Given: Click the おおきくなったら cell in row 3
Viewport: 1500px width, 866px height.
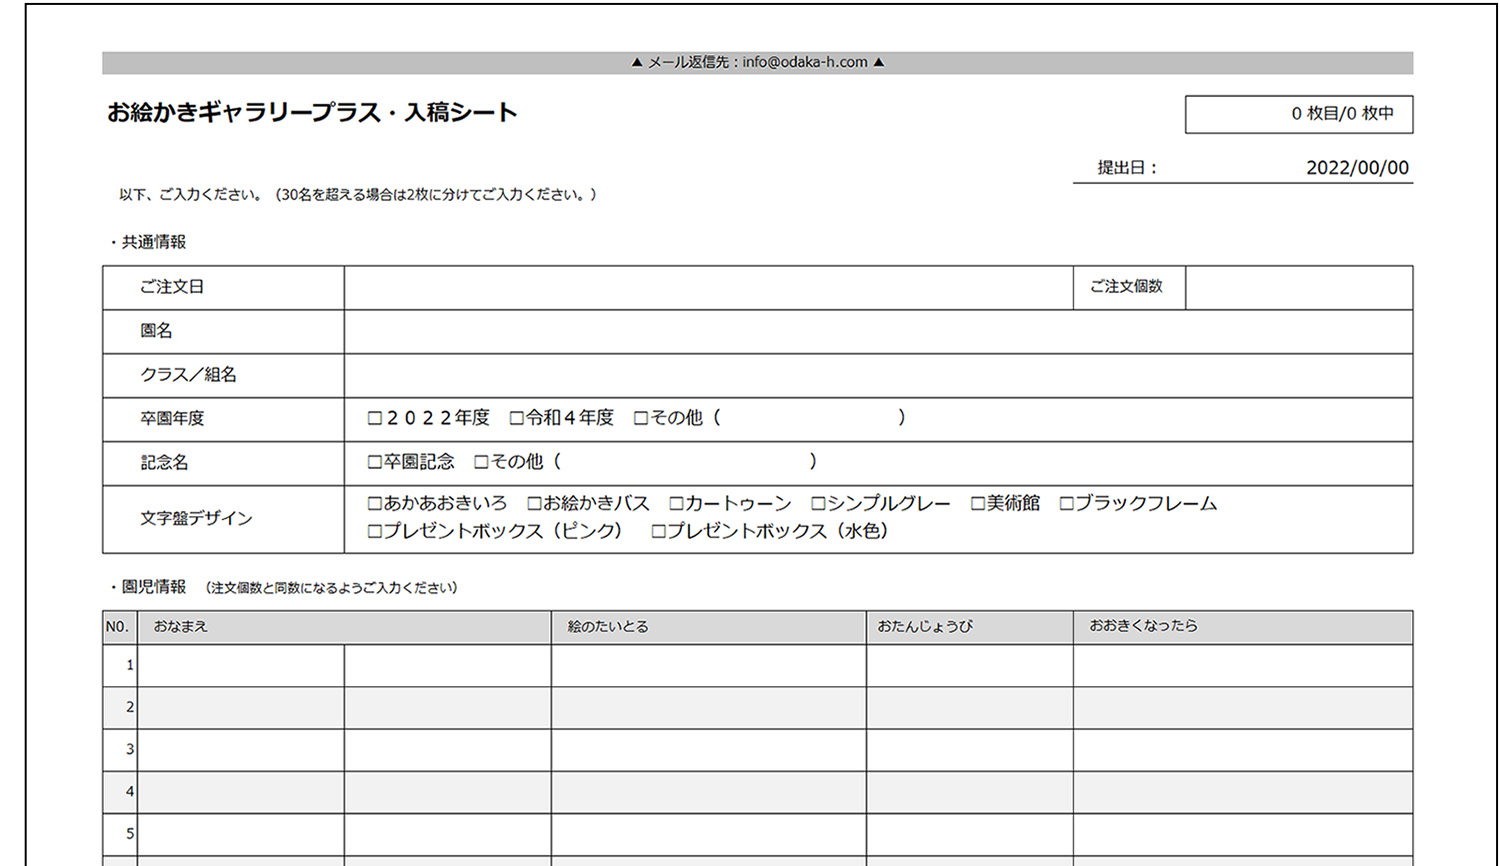Looking at the screenshot, I should point(1243,750).
